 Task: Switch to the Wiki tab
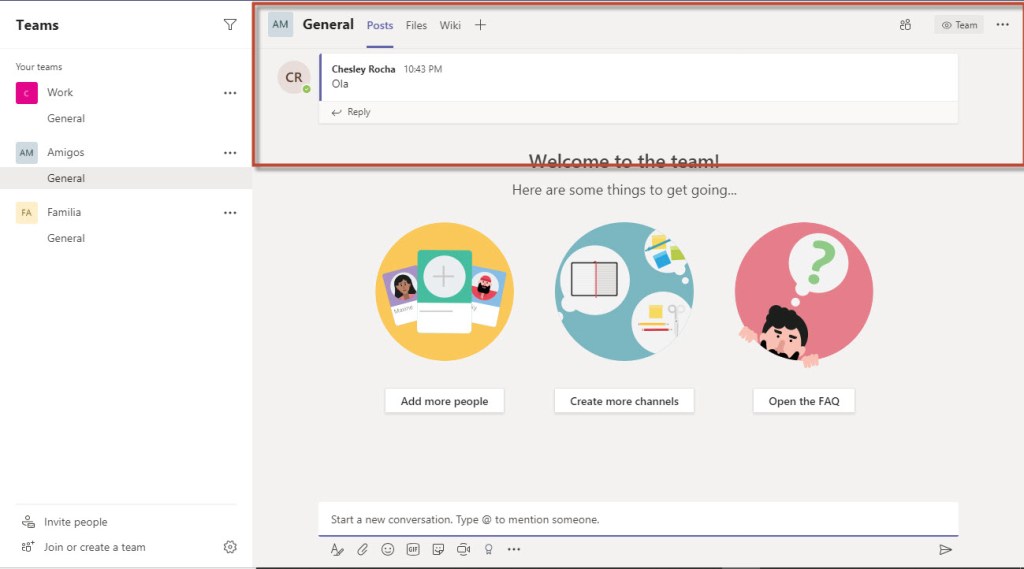click(450, 25)
